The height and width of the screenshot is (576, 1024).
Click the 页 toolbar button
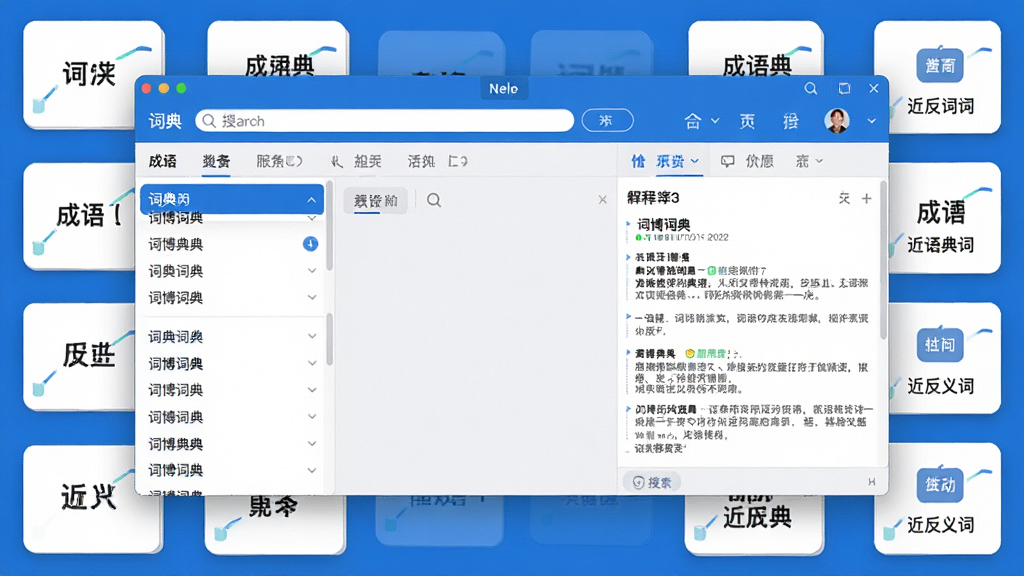click(747, 121)
